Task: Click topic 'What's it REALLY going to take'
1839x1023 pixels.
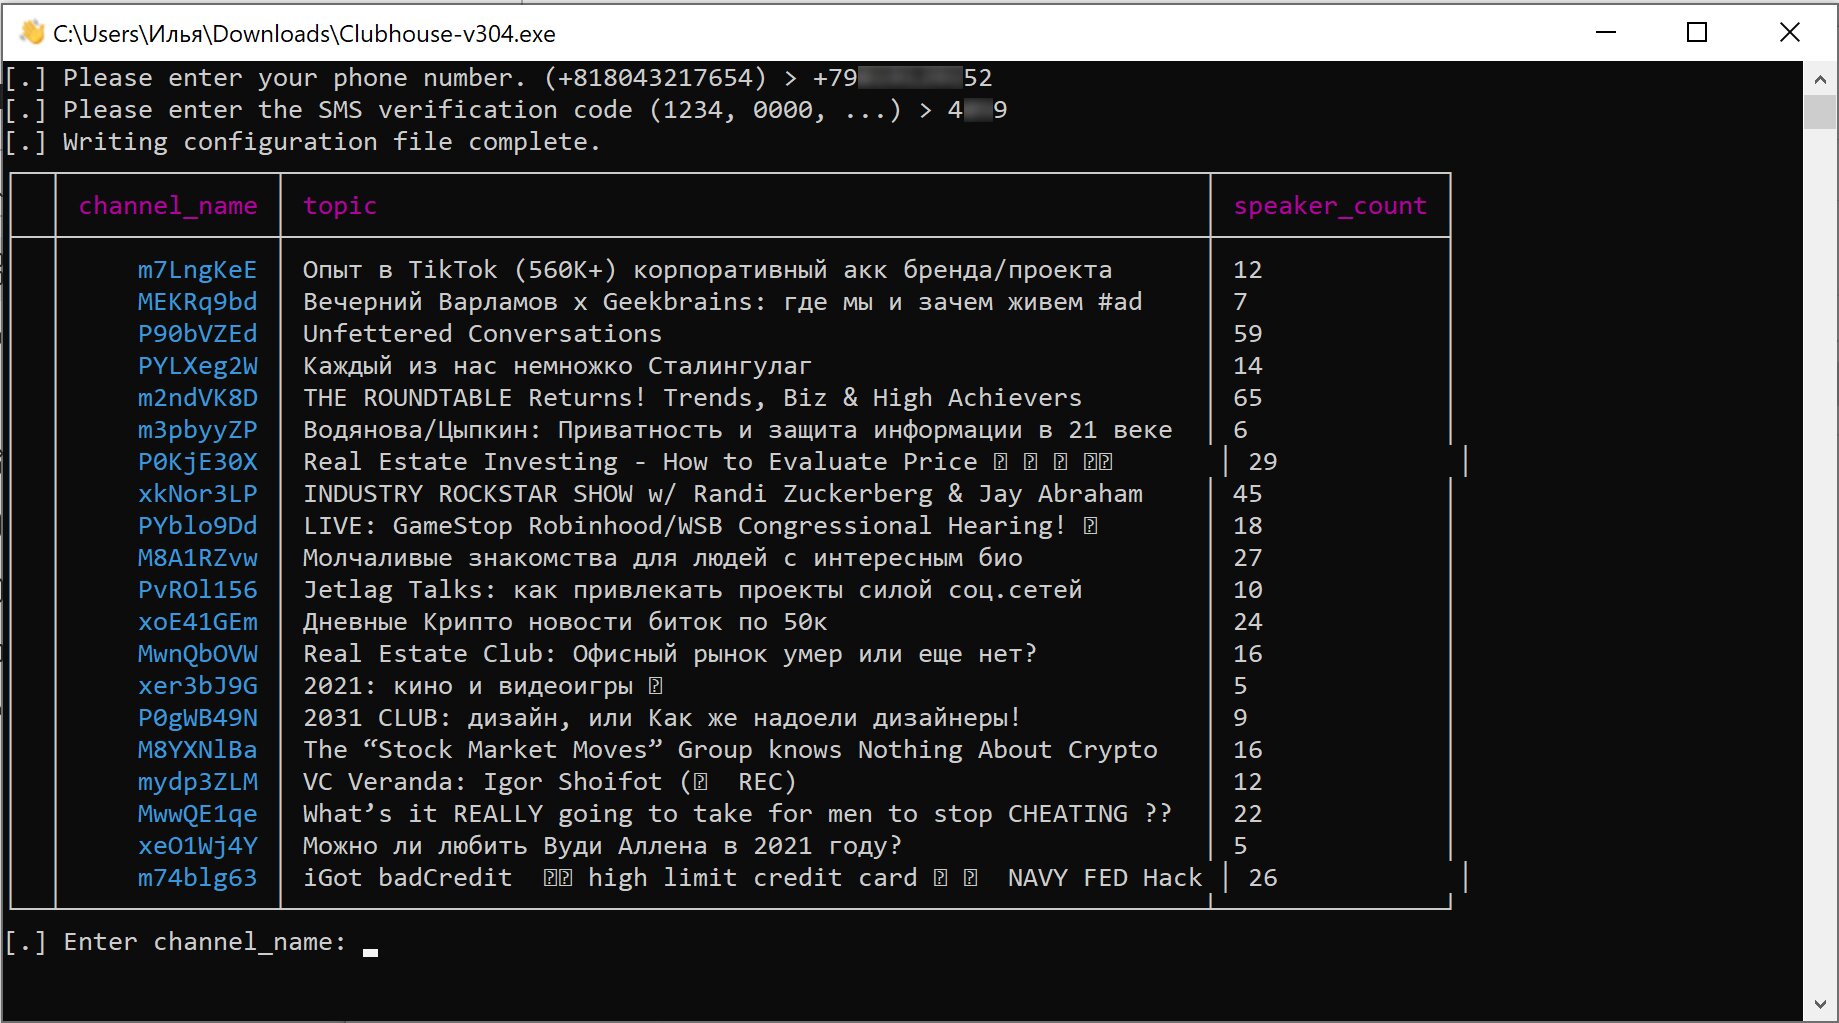Action: coord(737,814)
